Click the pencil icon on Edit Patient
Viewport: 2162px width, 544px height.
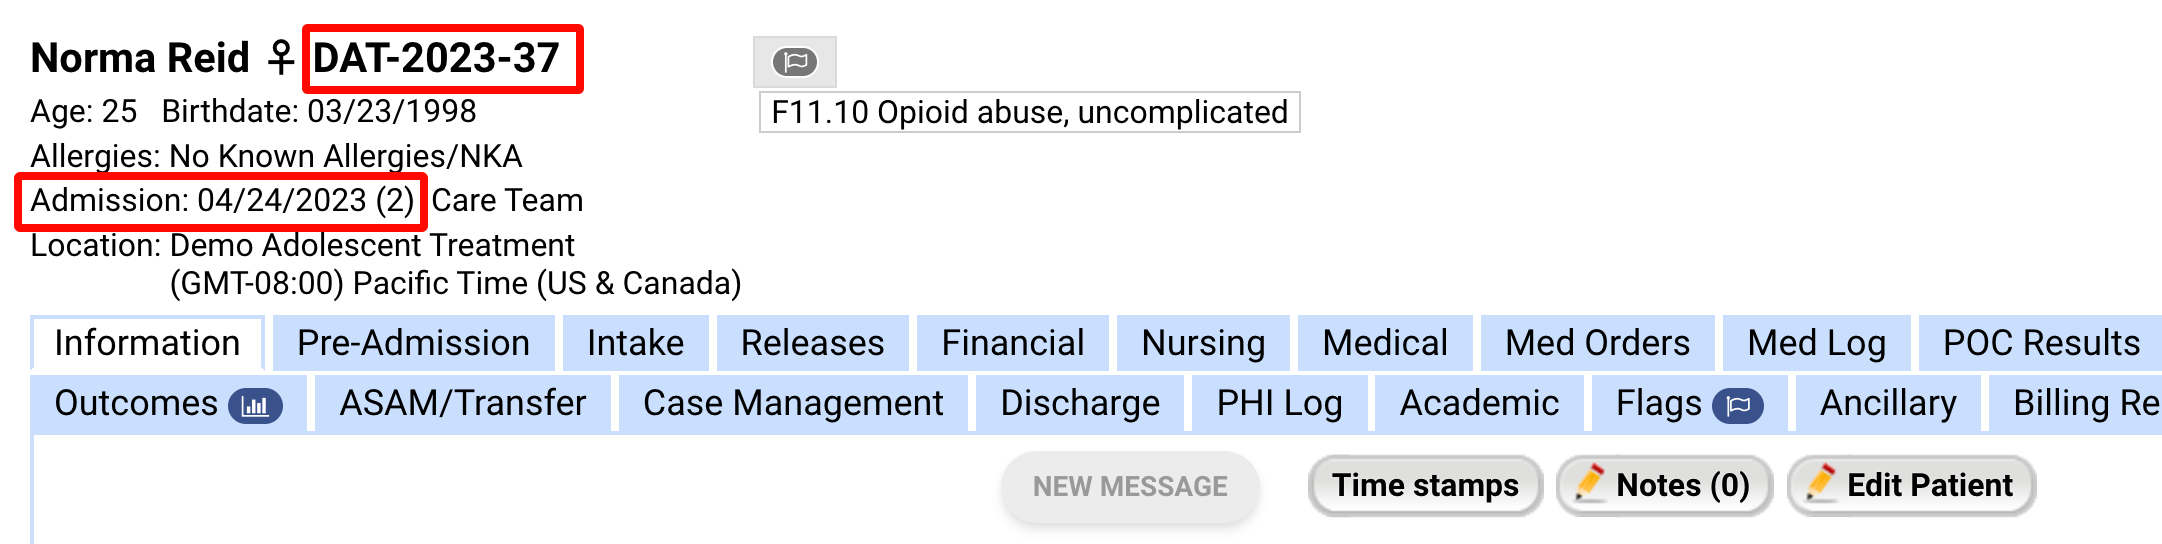(1821, 483)
